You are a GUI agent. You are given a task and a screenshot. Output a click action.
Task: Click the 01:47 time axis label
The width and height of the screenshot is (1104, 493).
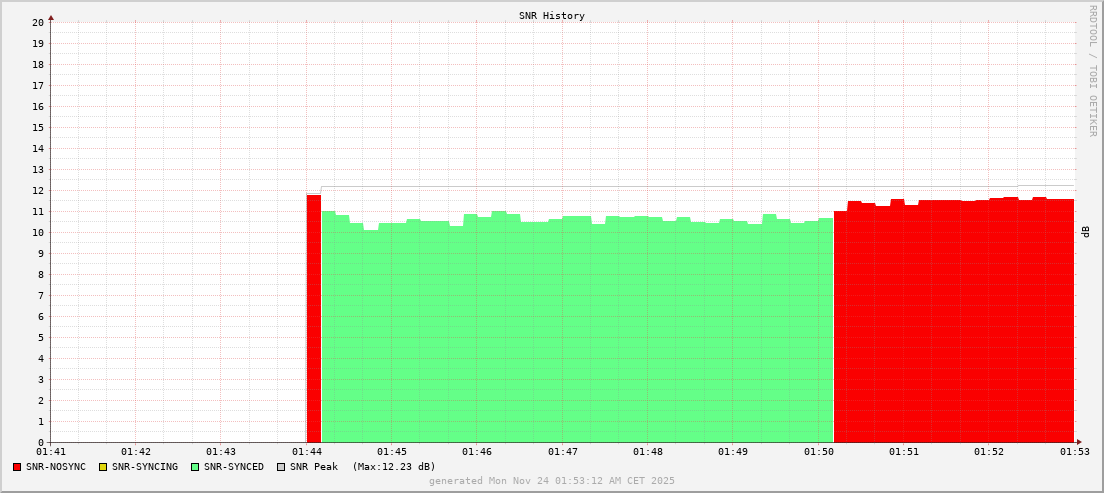pyautogui.click(x=562, y=452)
